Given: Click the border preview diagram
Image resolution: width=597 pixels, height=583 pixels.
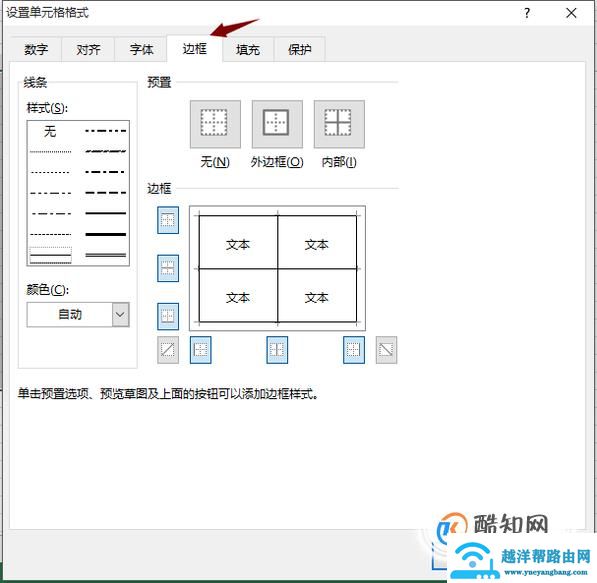Looking at the screenshot, I should [277, 268].
